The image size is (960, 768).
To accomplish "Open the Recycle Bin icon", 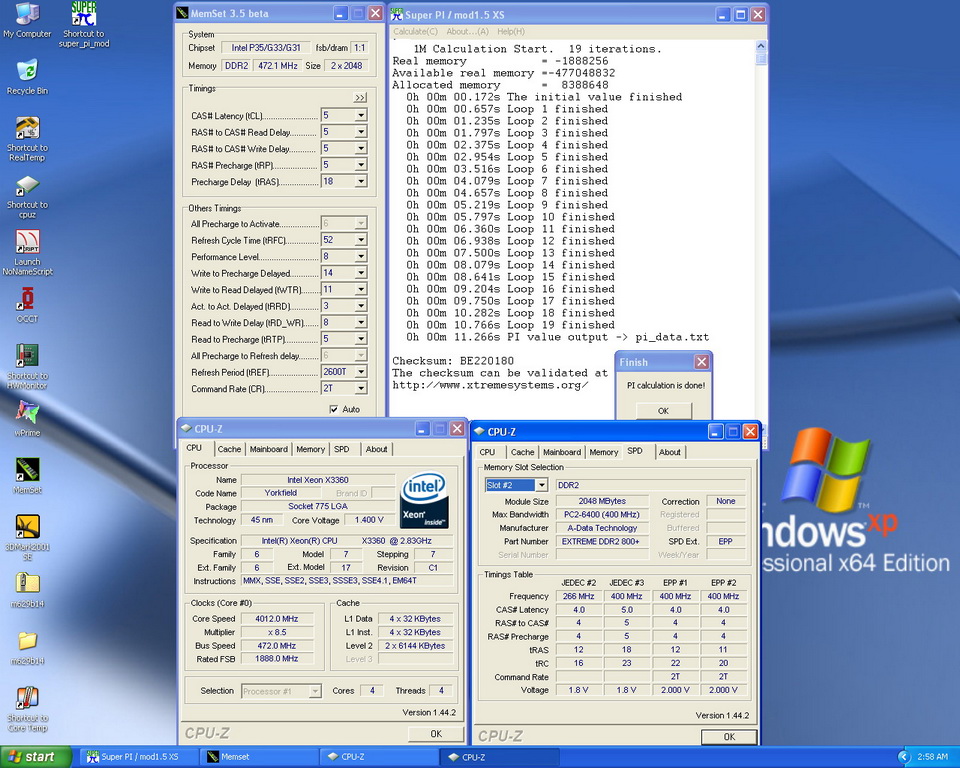I will [x=27, y=77].
